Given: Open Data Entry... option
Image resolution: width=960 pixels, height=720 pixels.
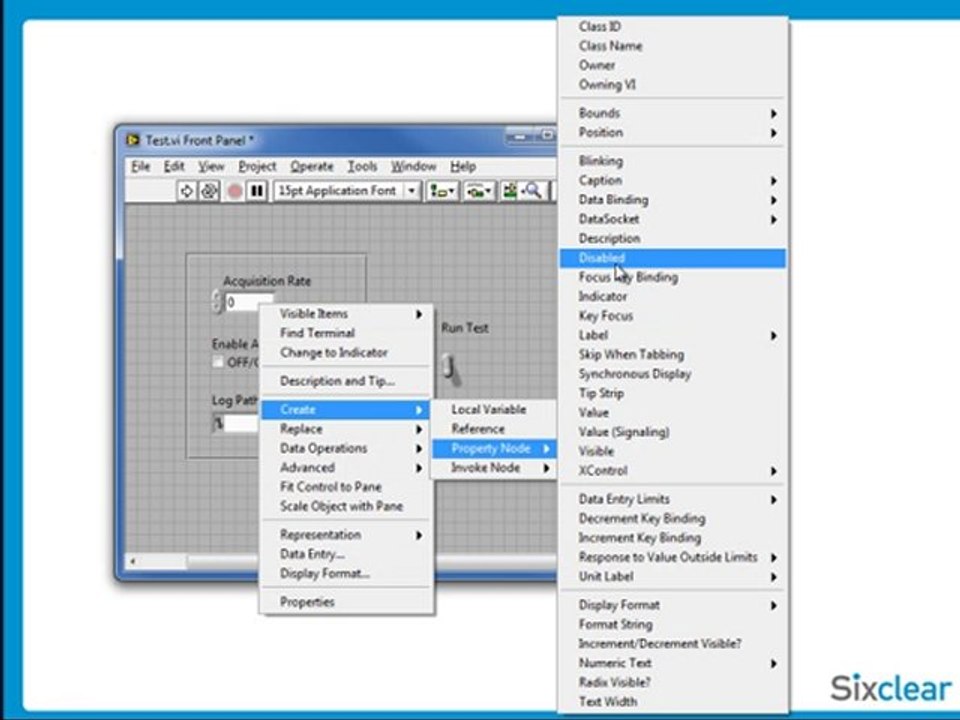Looking at the screenshot, I should click(x=347, y=554).
